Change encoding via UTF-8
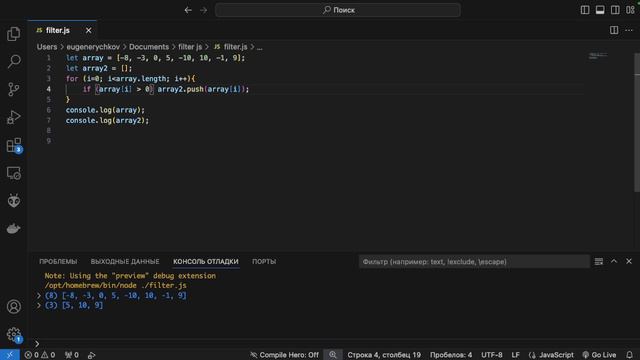Viewport: 640px width, 360px height. [492, 355]
